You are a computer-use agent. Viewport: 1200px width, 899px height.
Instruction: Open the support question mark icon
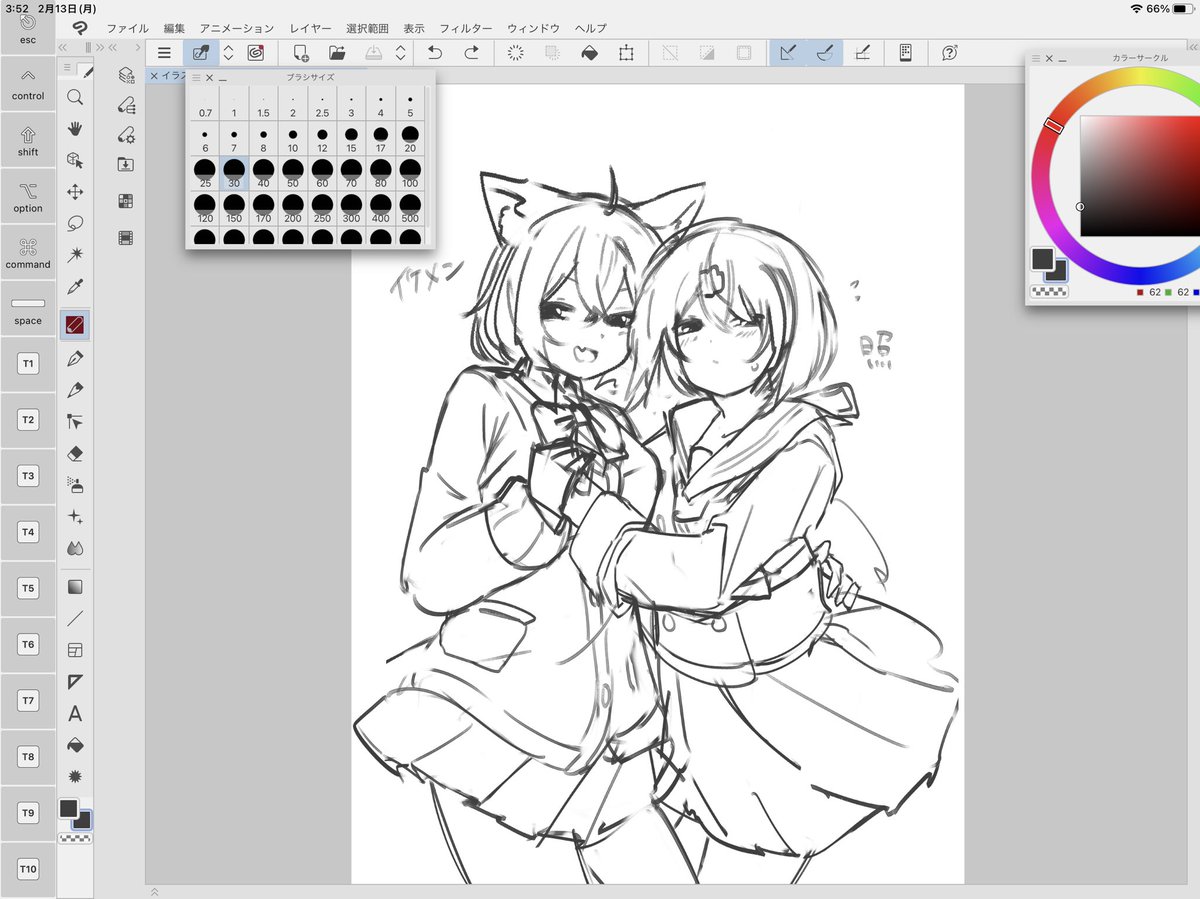click(x=949, y=53)
